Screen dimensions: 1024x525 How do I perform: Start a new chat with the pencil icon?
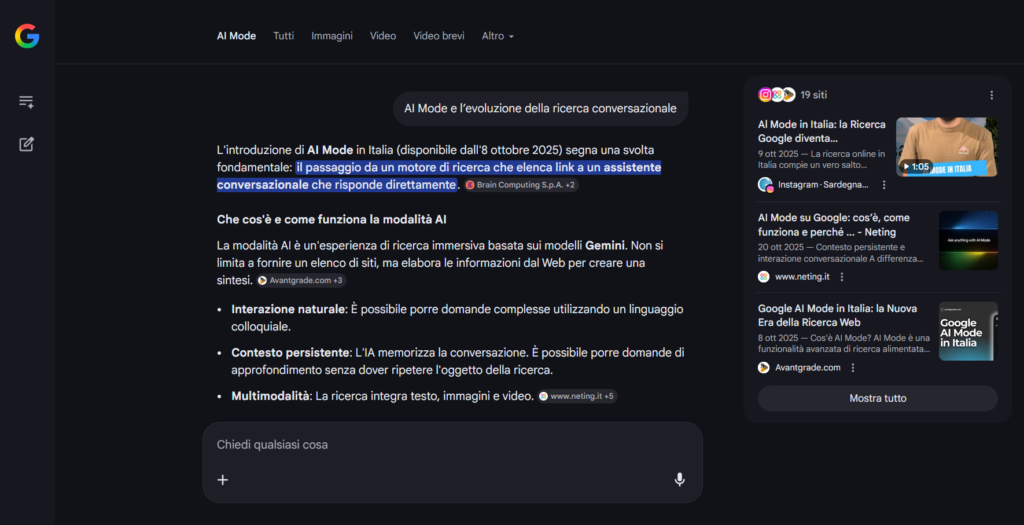click(26, 144)
